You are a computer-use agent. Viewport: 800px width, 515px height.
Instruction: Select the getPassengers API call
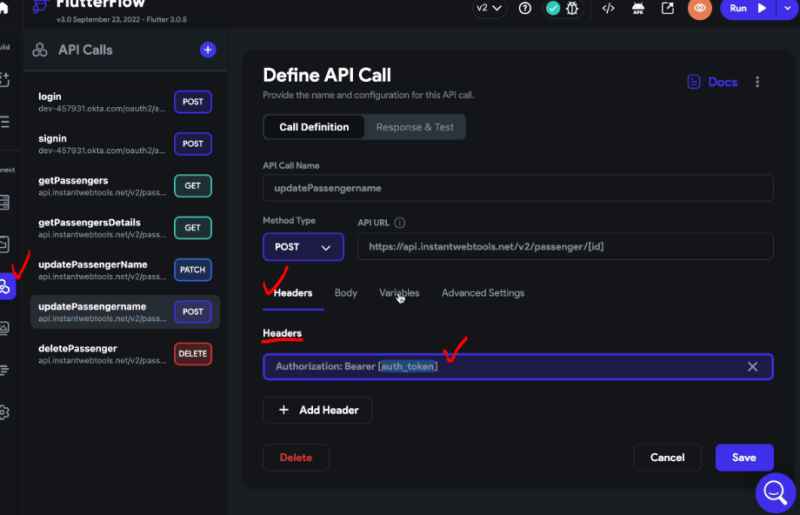pyautogui.click(x=125, y=186)
